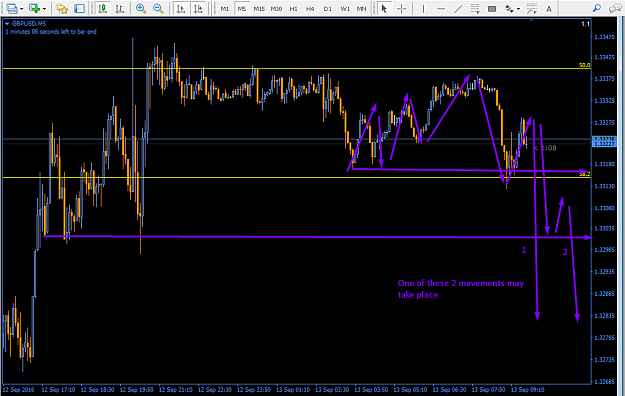Image resolution: width=625 pixels, height=396 pixels.
Task: Toggle chart auto scroll button
Action: click(x=181, y=8)
